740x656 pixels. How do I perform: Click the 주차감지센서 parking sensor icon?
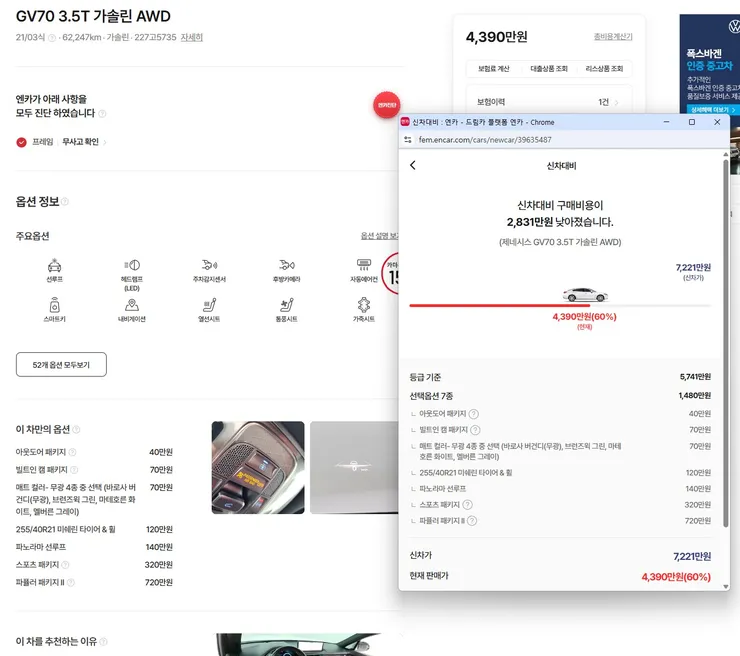pyautogui.click(x=209, y=265)
